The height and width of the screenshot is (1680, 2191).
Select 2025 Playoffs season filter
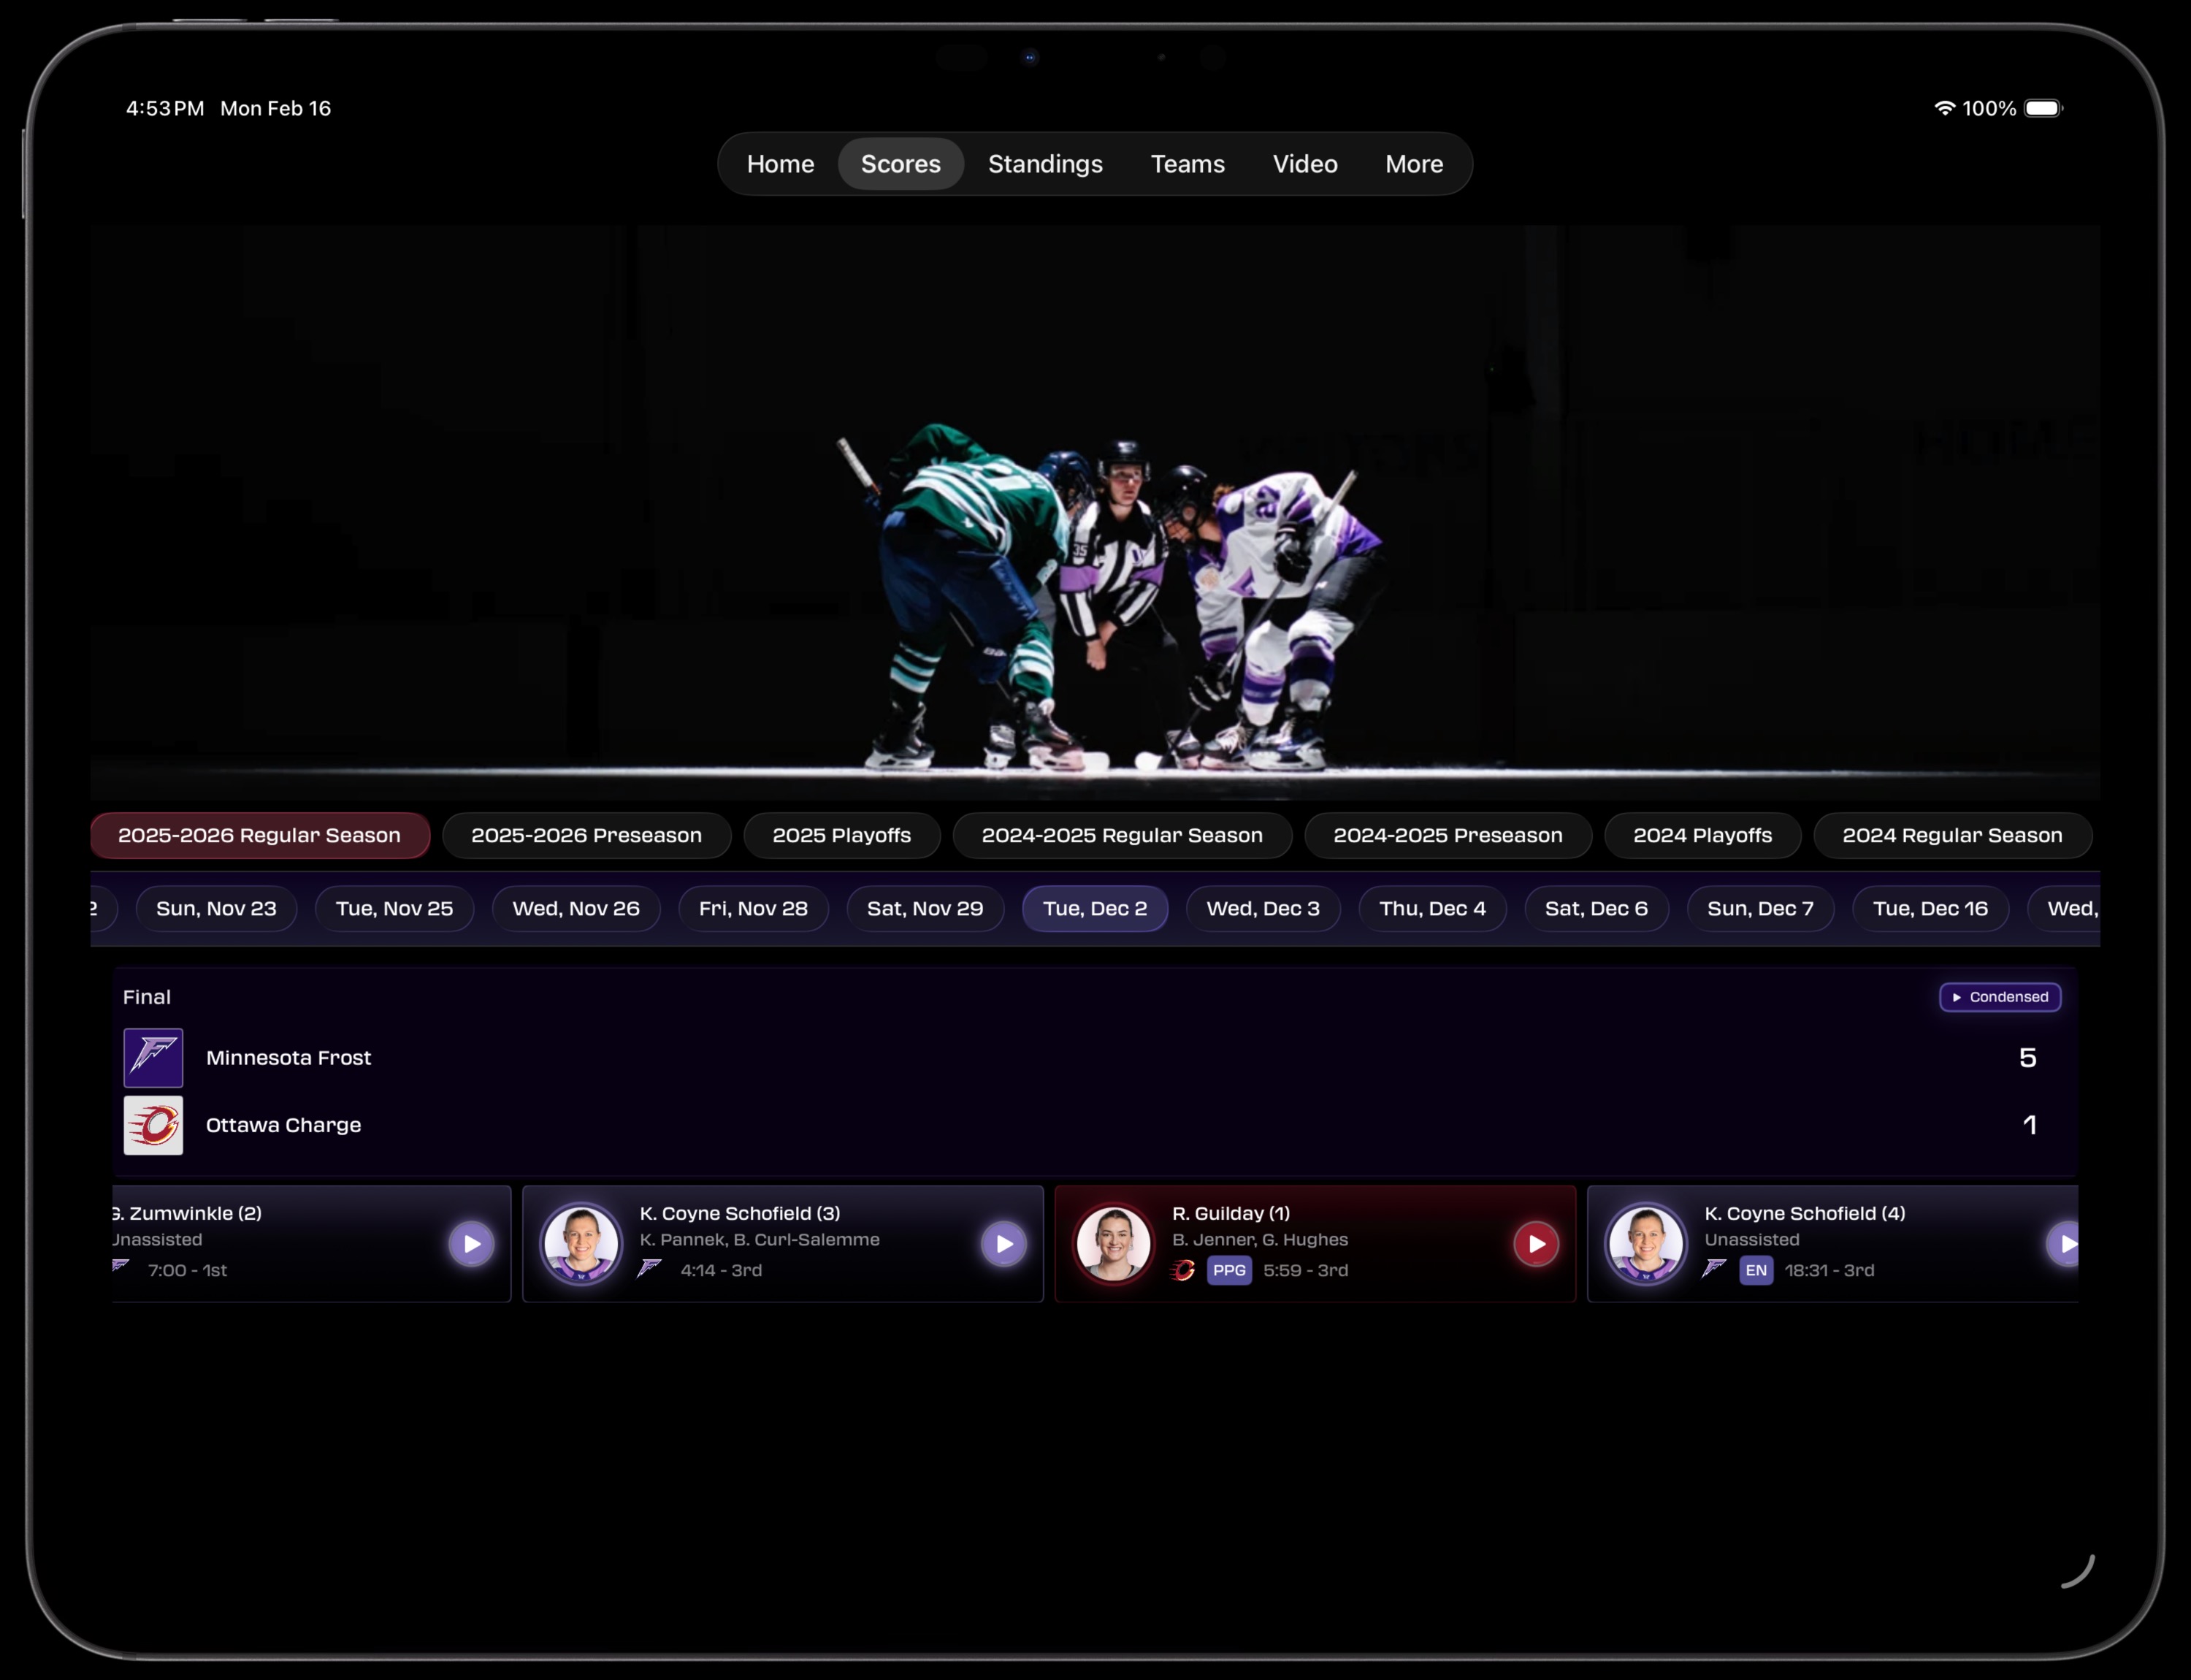tap(841, 835)
